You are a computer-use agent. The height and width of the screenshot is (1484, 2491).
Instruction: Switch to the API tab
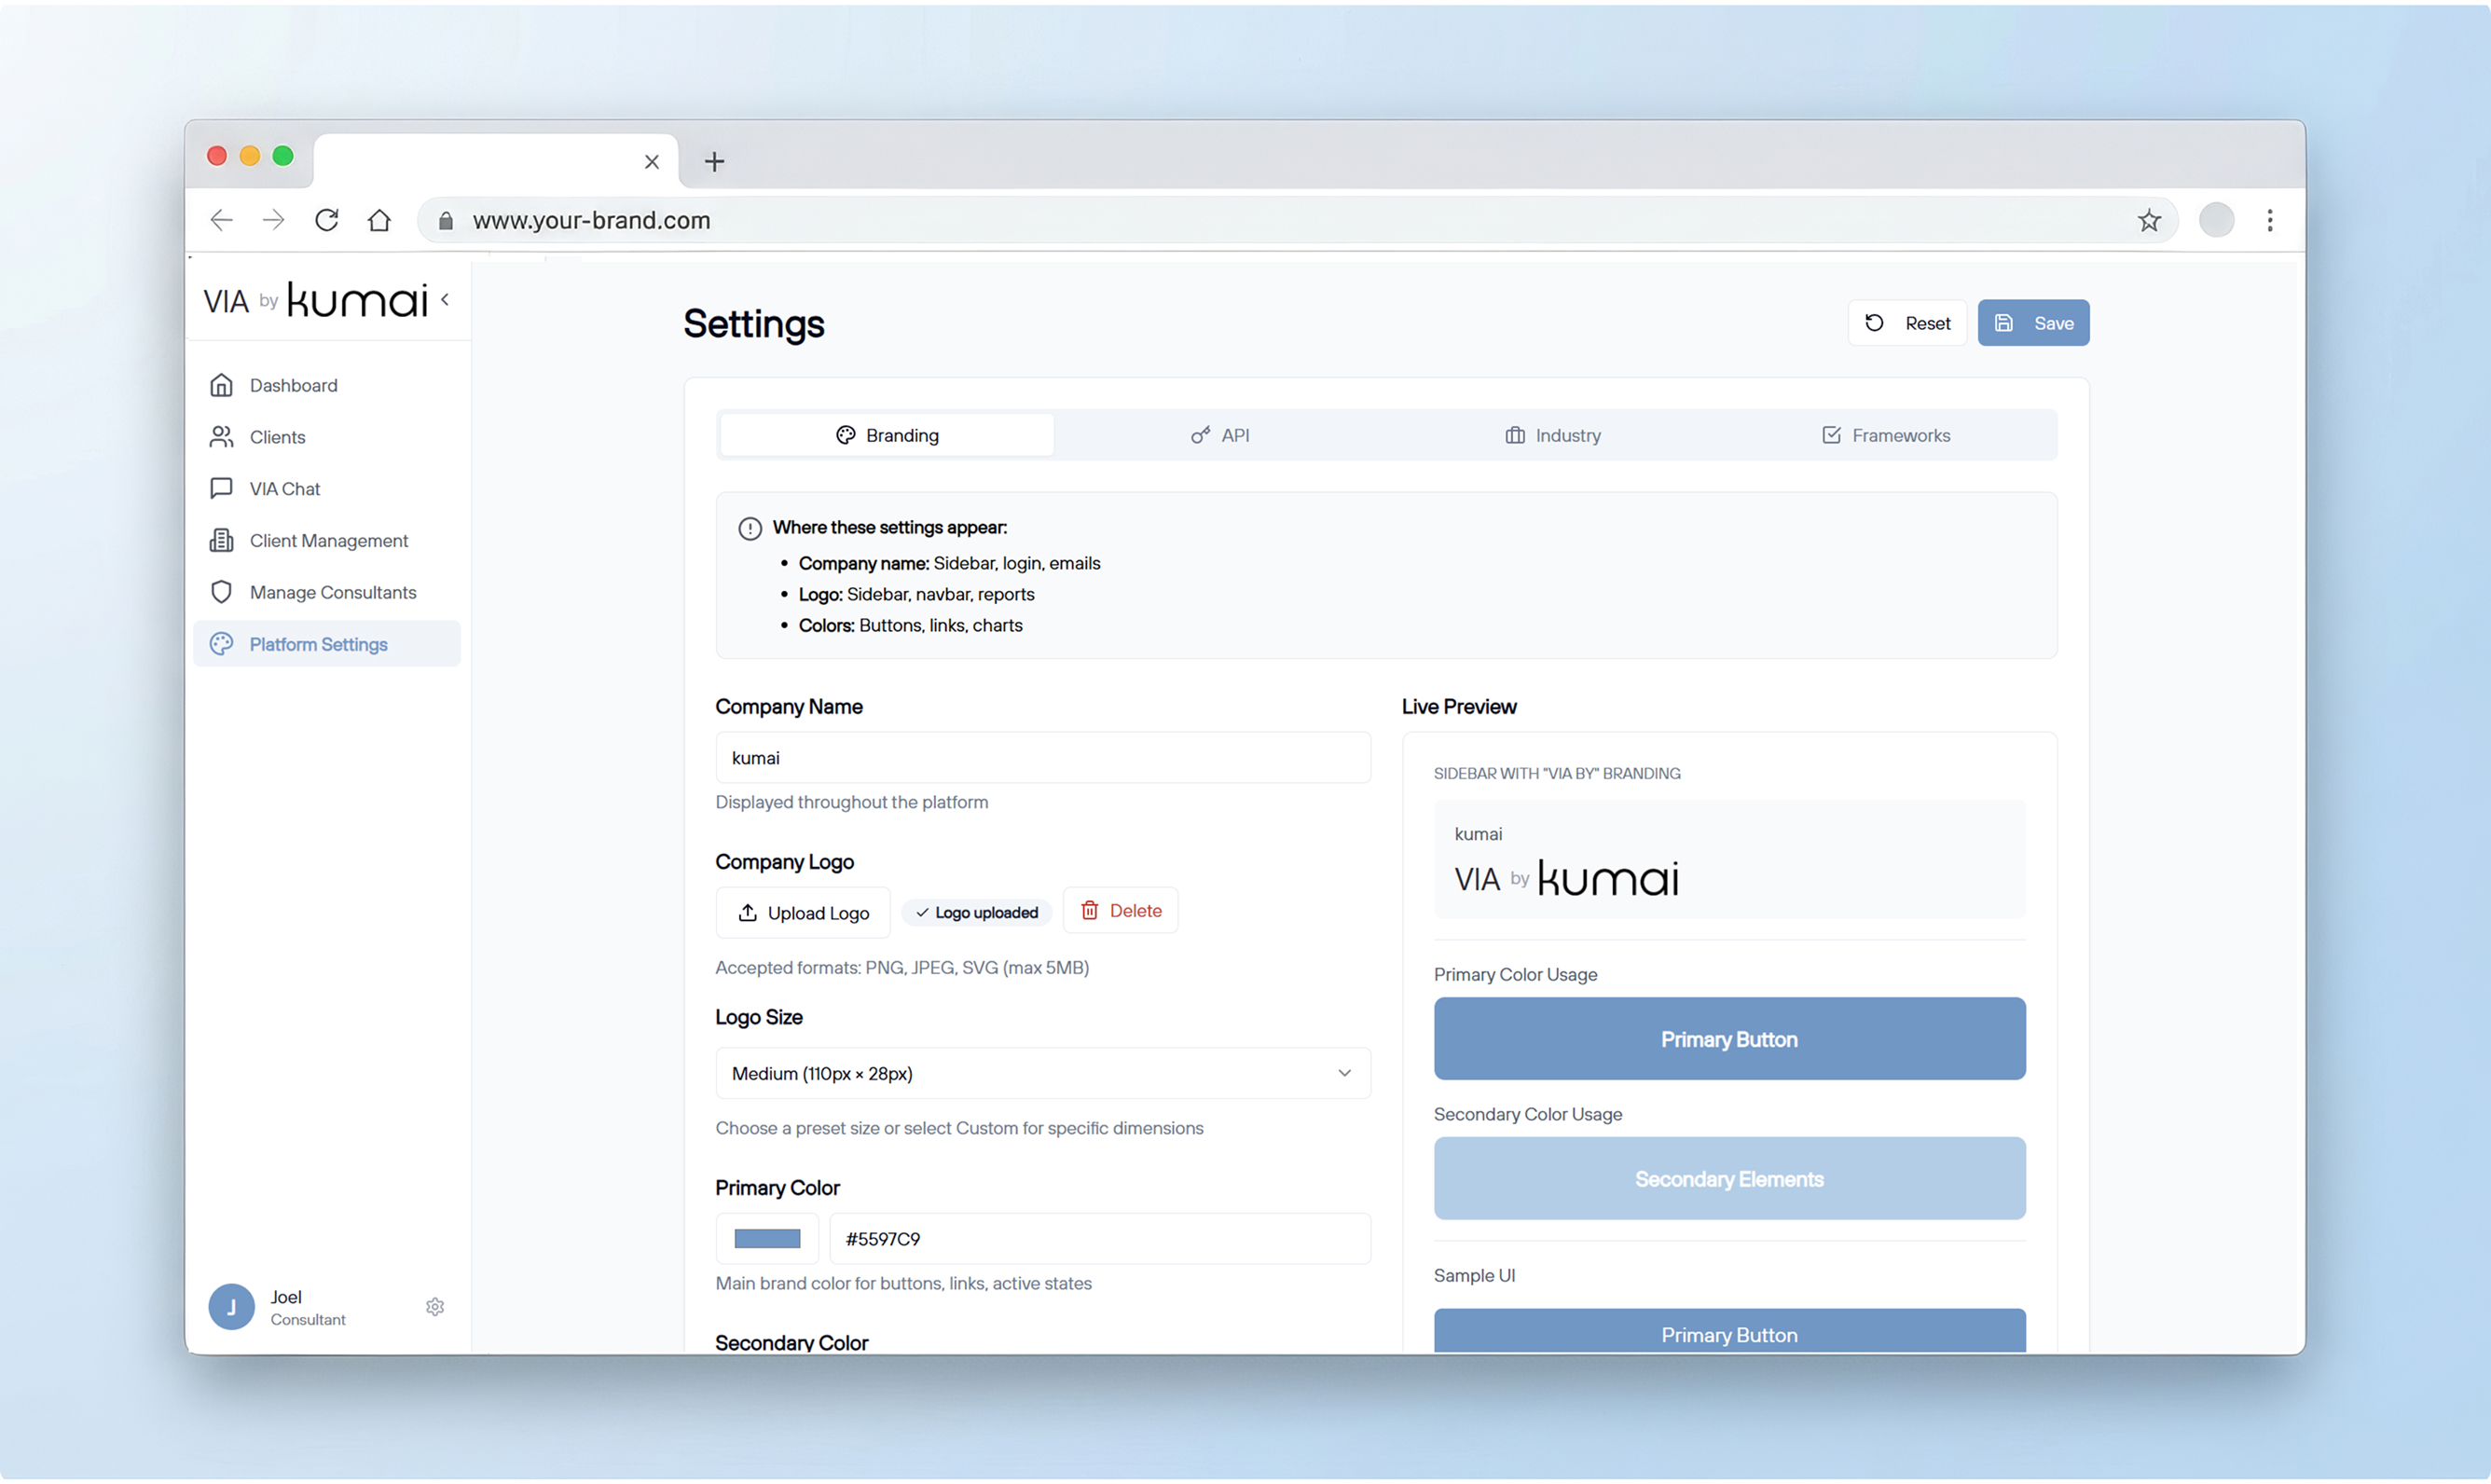1220,435
